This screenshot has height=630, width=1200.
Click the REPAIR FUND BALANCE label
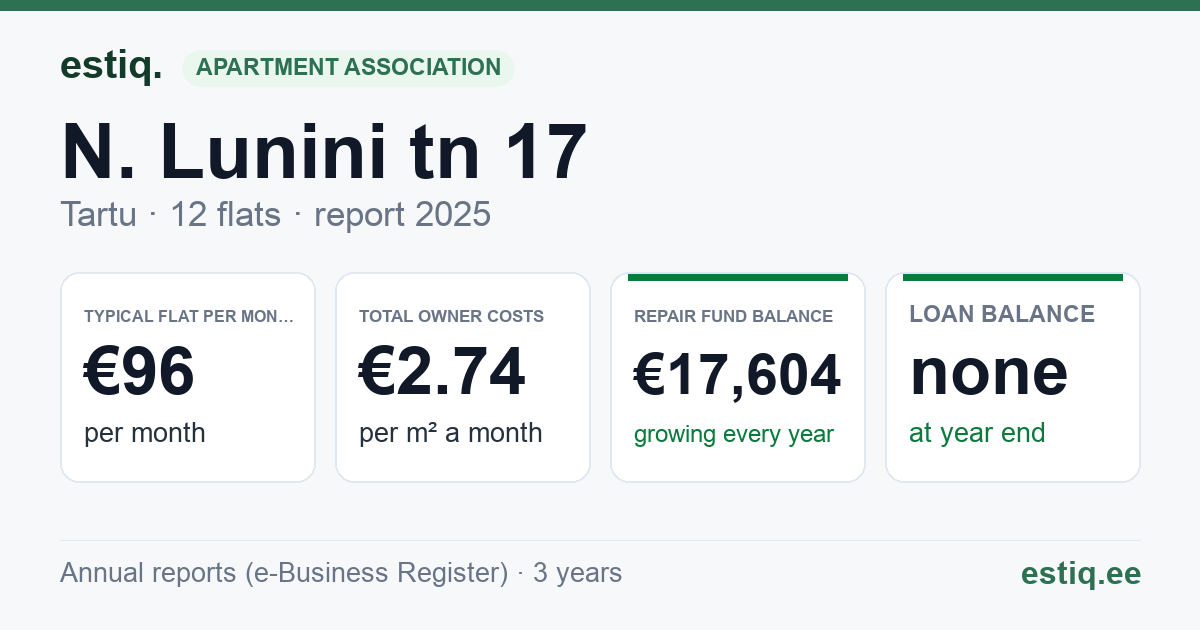[733, 316]
